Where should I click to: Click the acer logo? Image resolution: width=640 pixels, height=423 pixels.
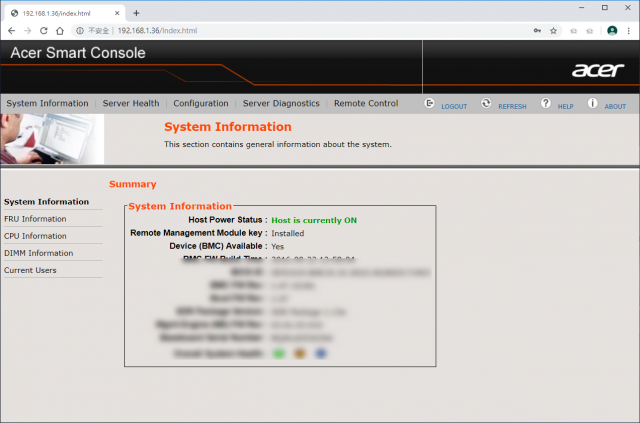pyautogui.click(x=598, y=70)
